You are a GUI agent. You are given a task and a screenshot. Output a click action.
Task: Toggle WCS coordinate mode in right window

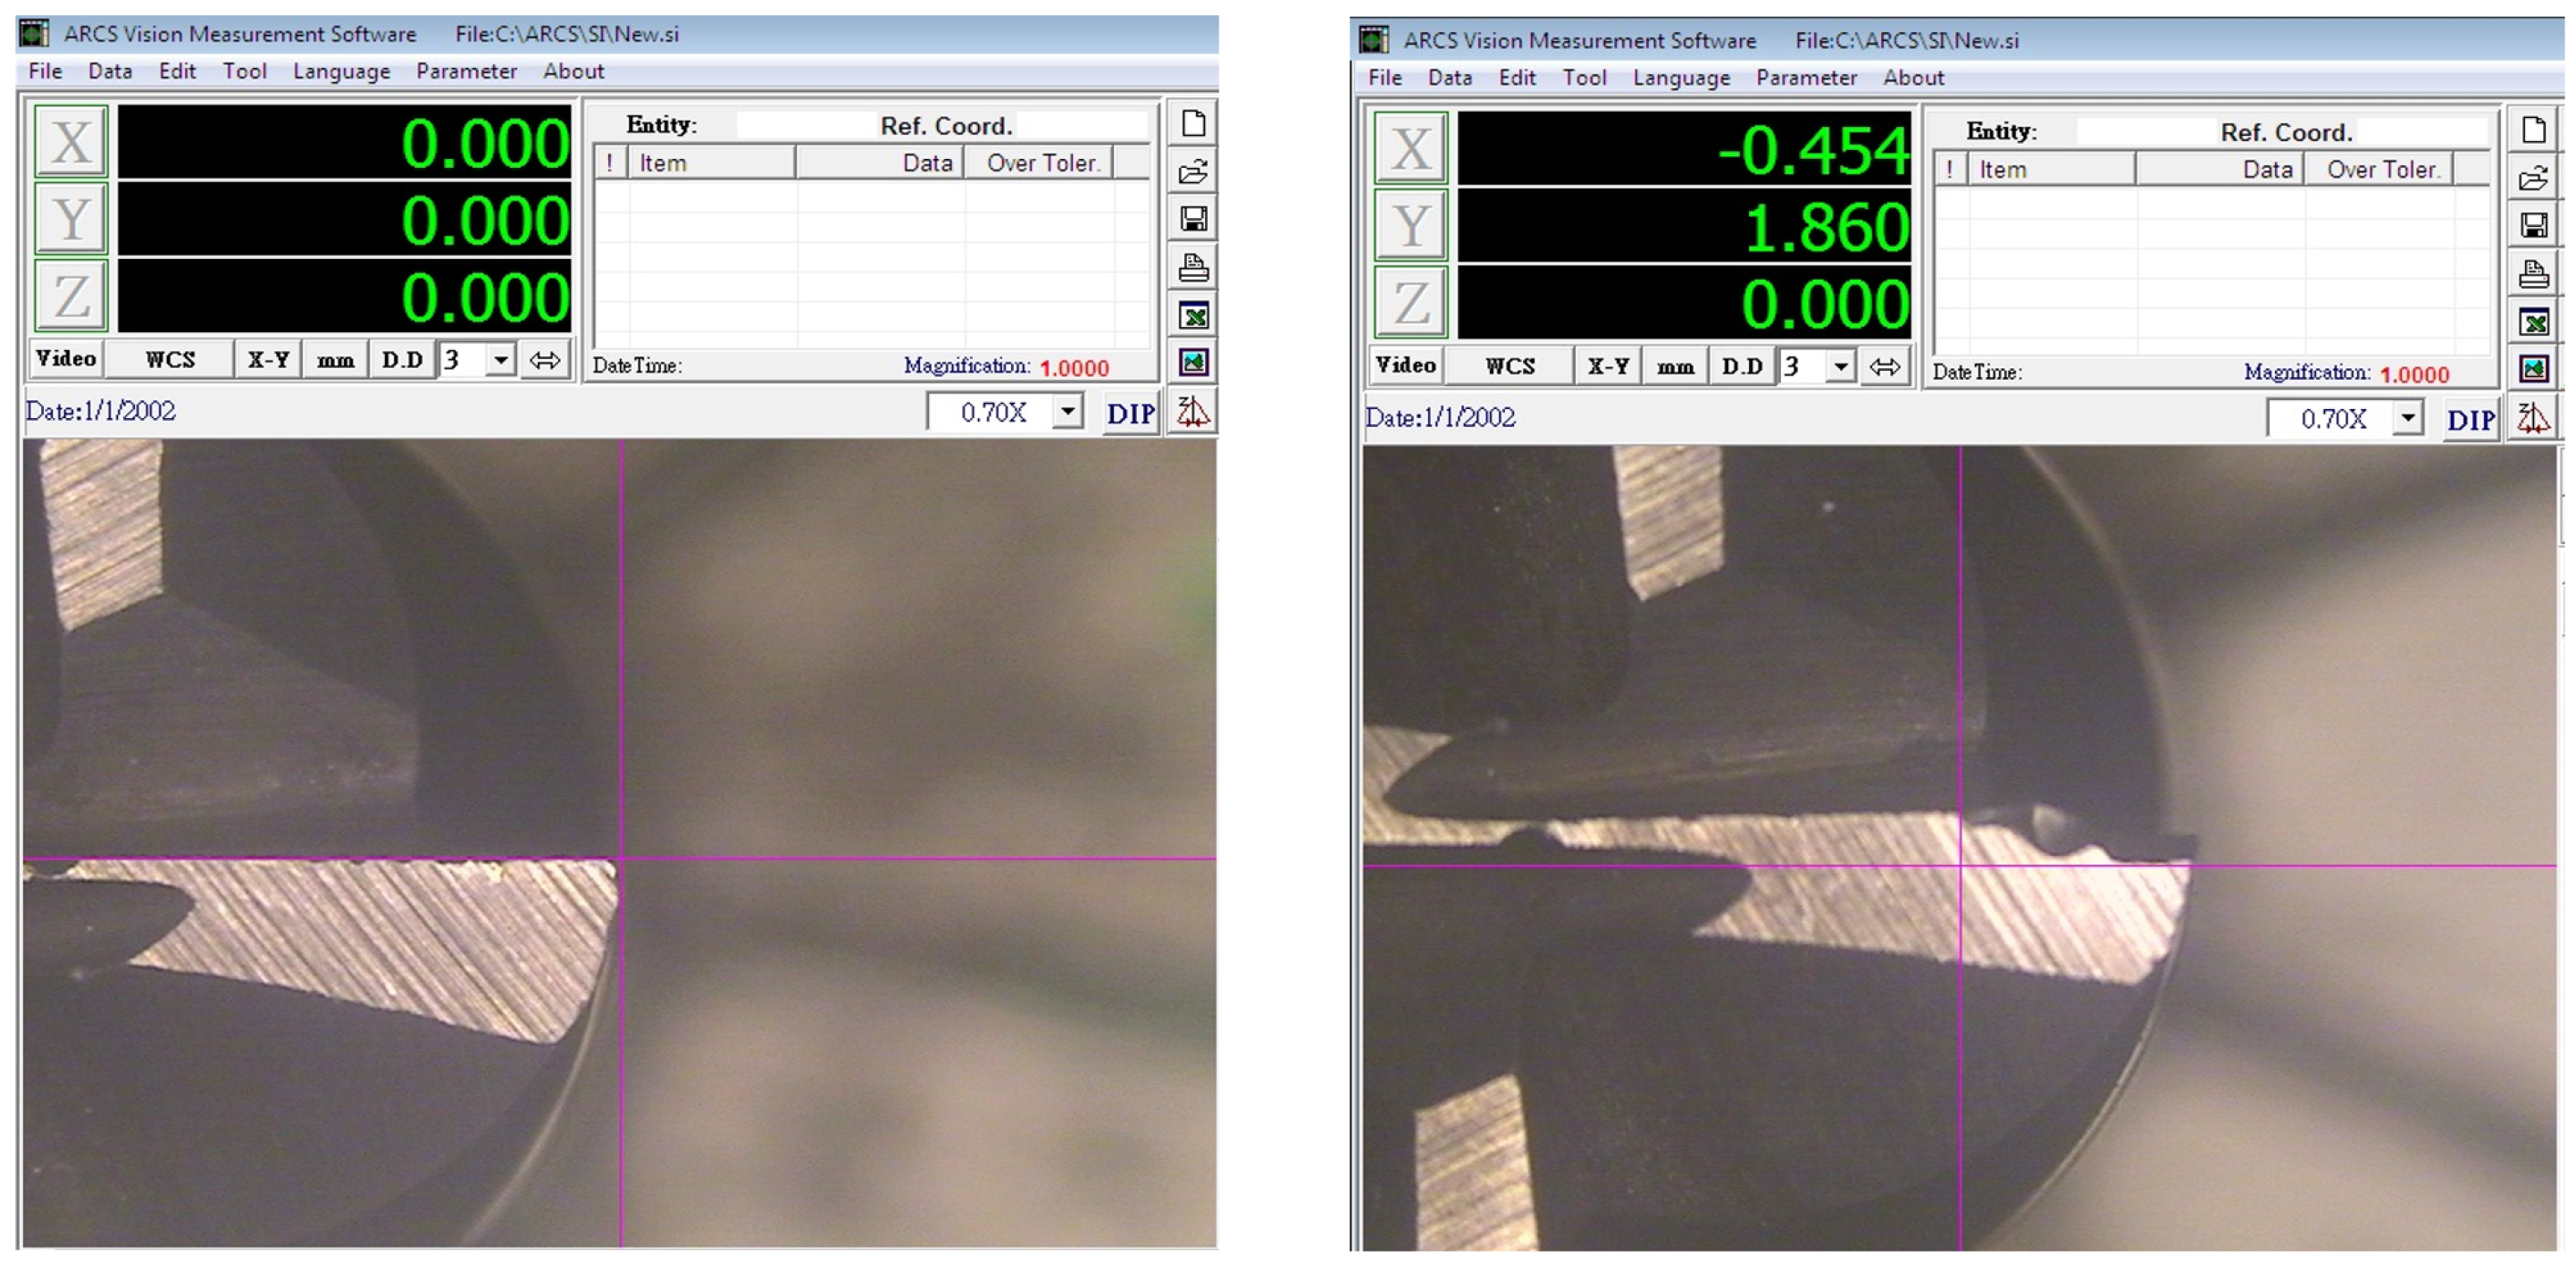point(1509,366)
